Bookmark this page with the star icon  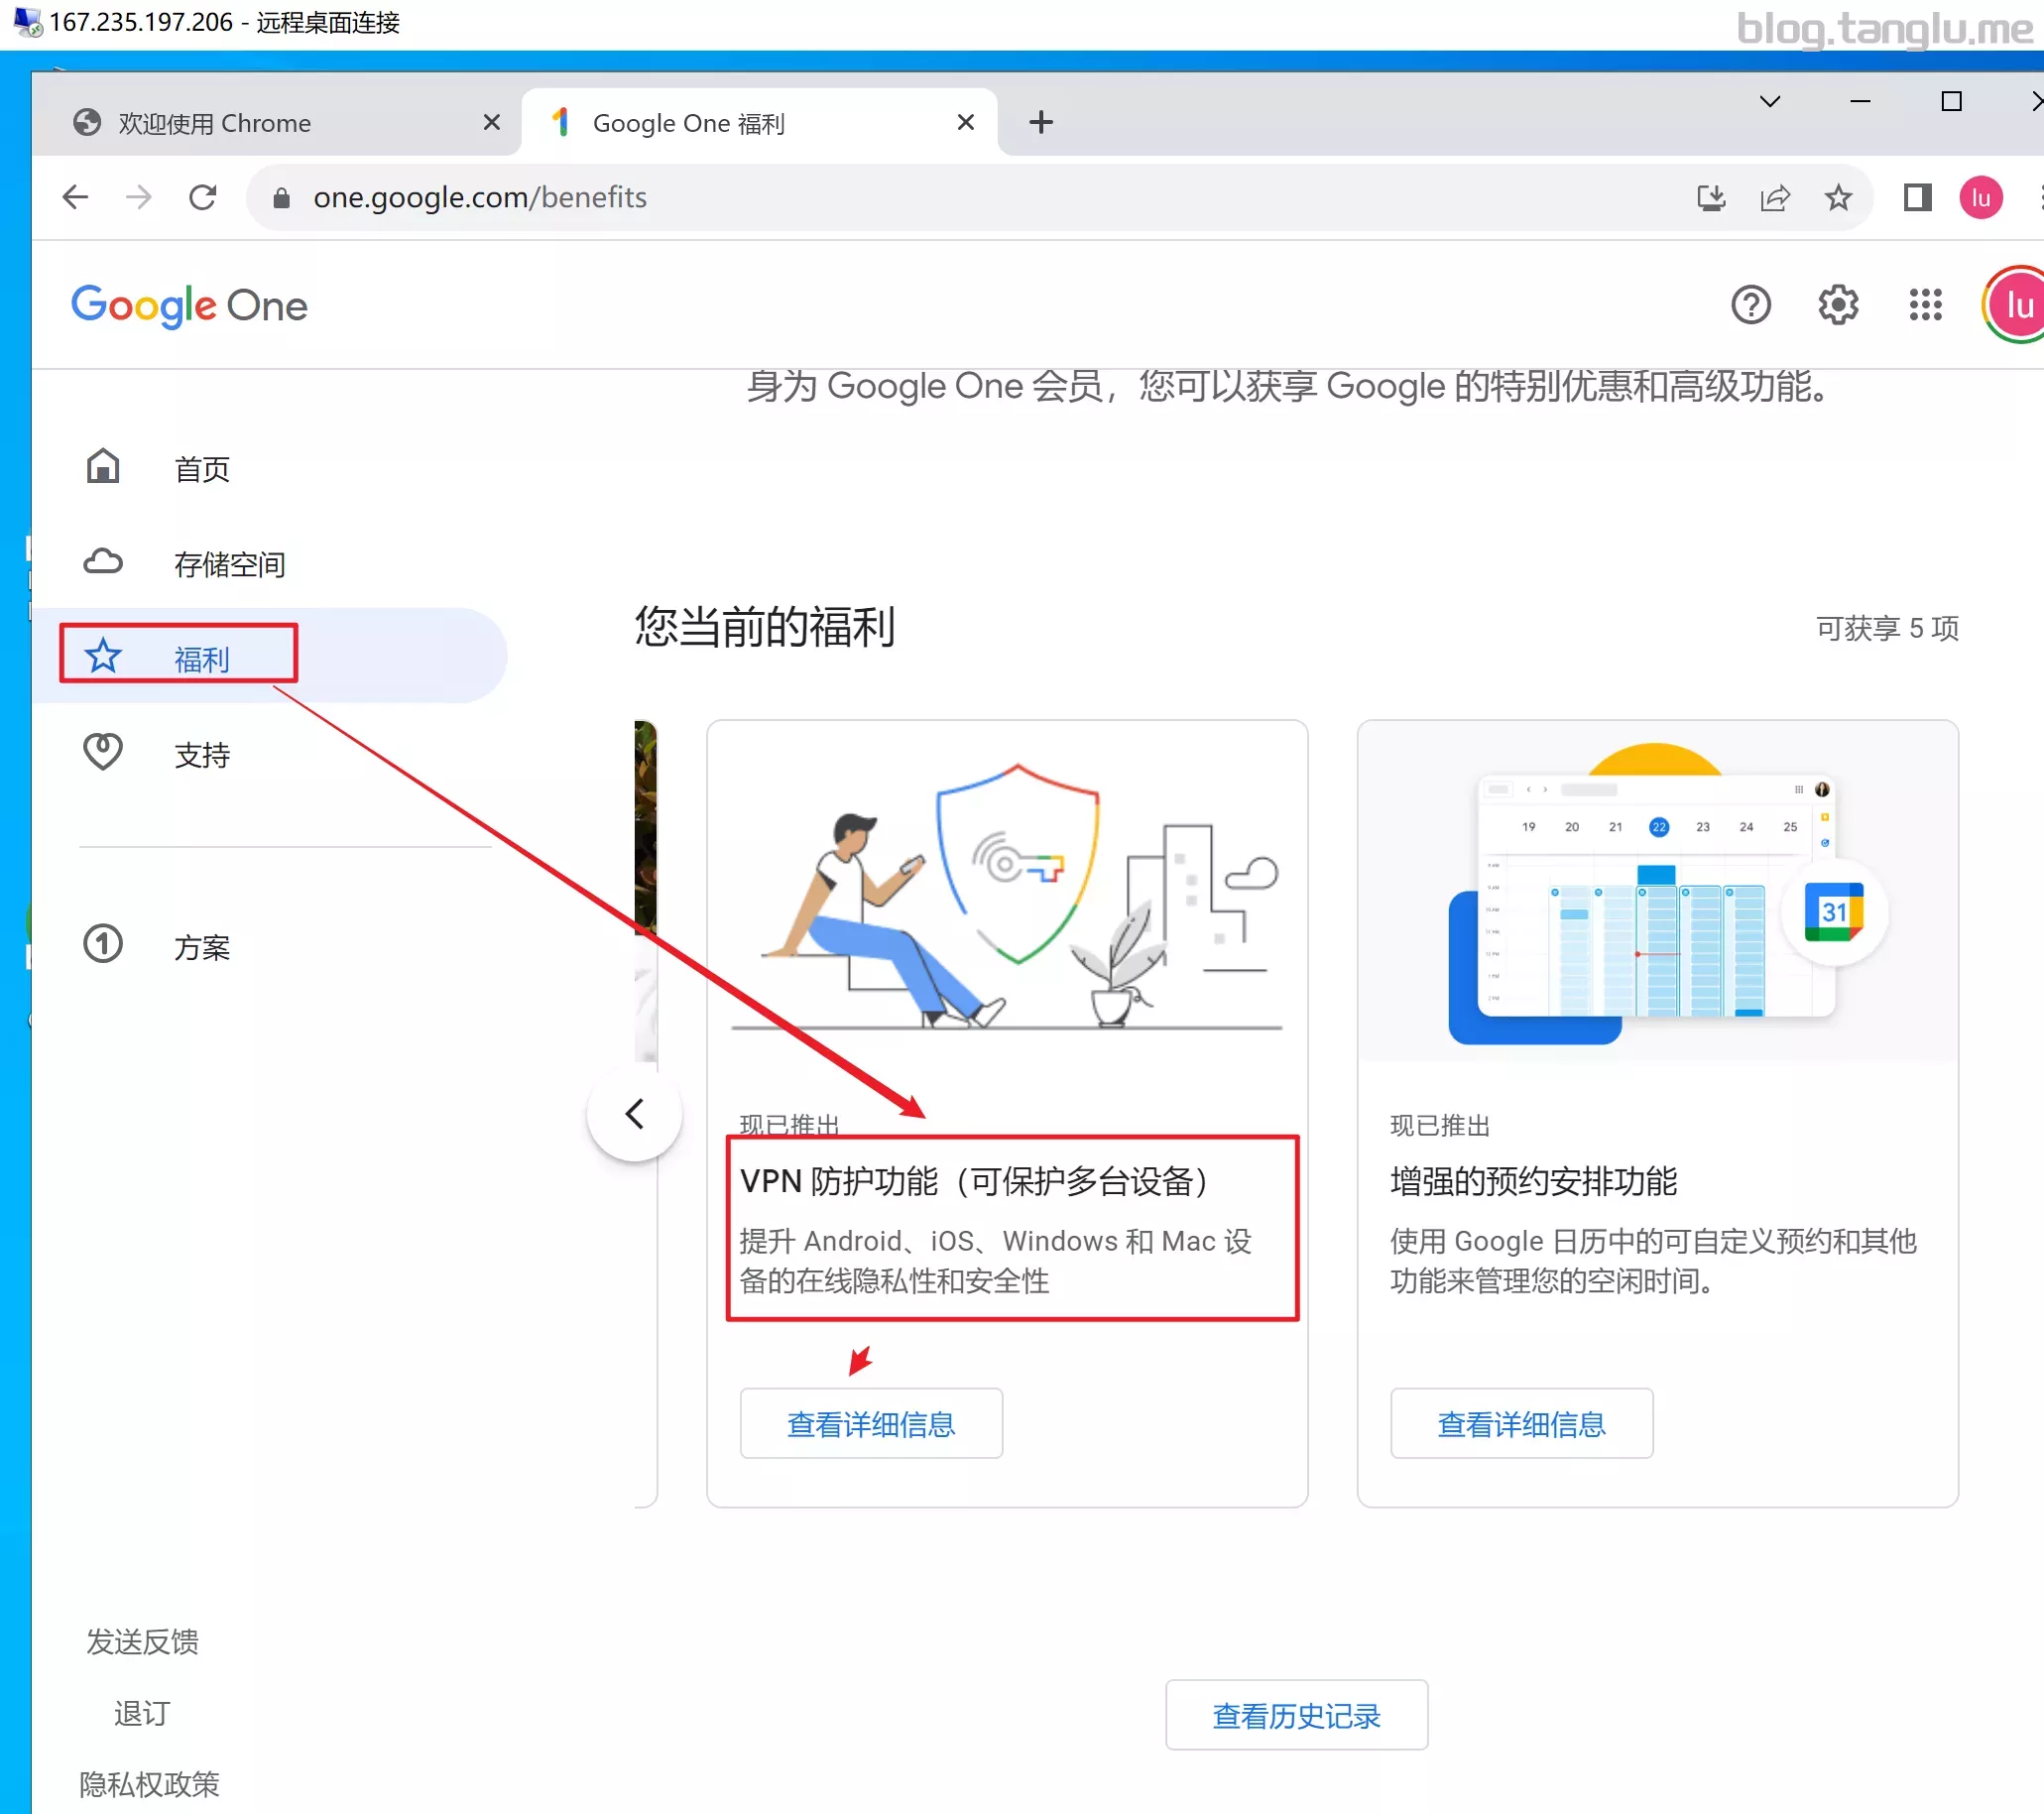click(1838, 198)
